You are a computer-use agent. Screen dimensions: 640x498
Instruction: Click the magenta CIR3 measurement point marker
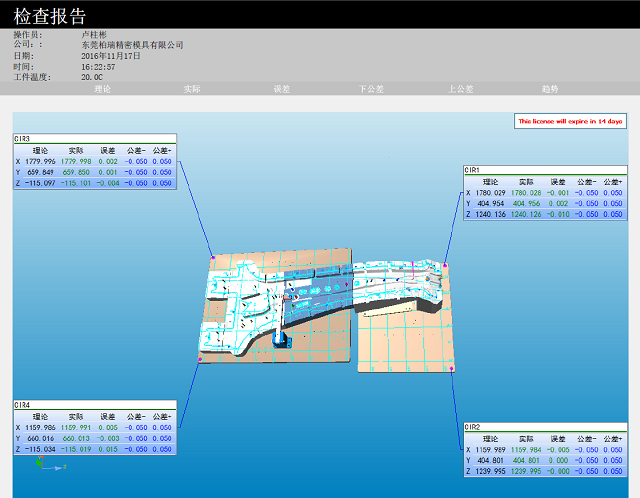(212, 257)
